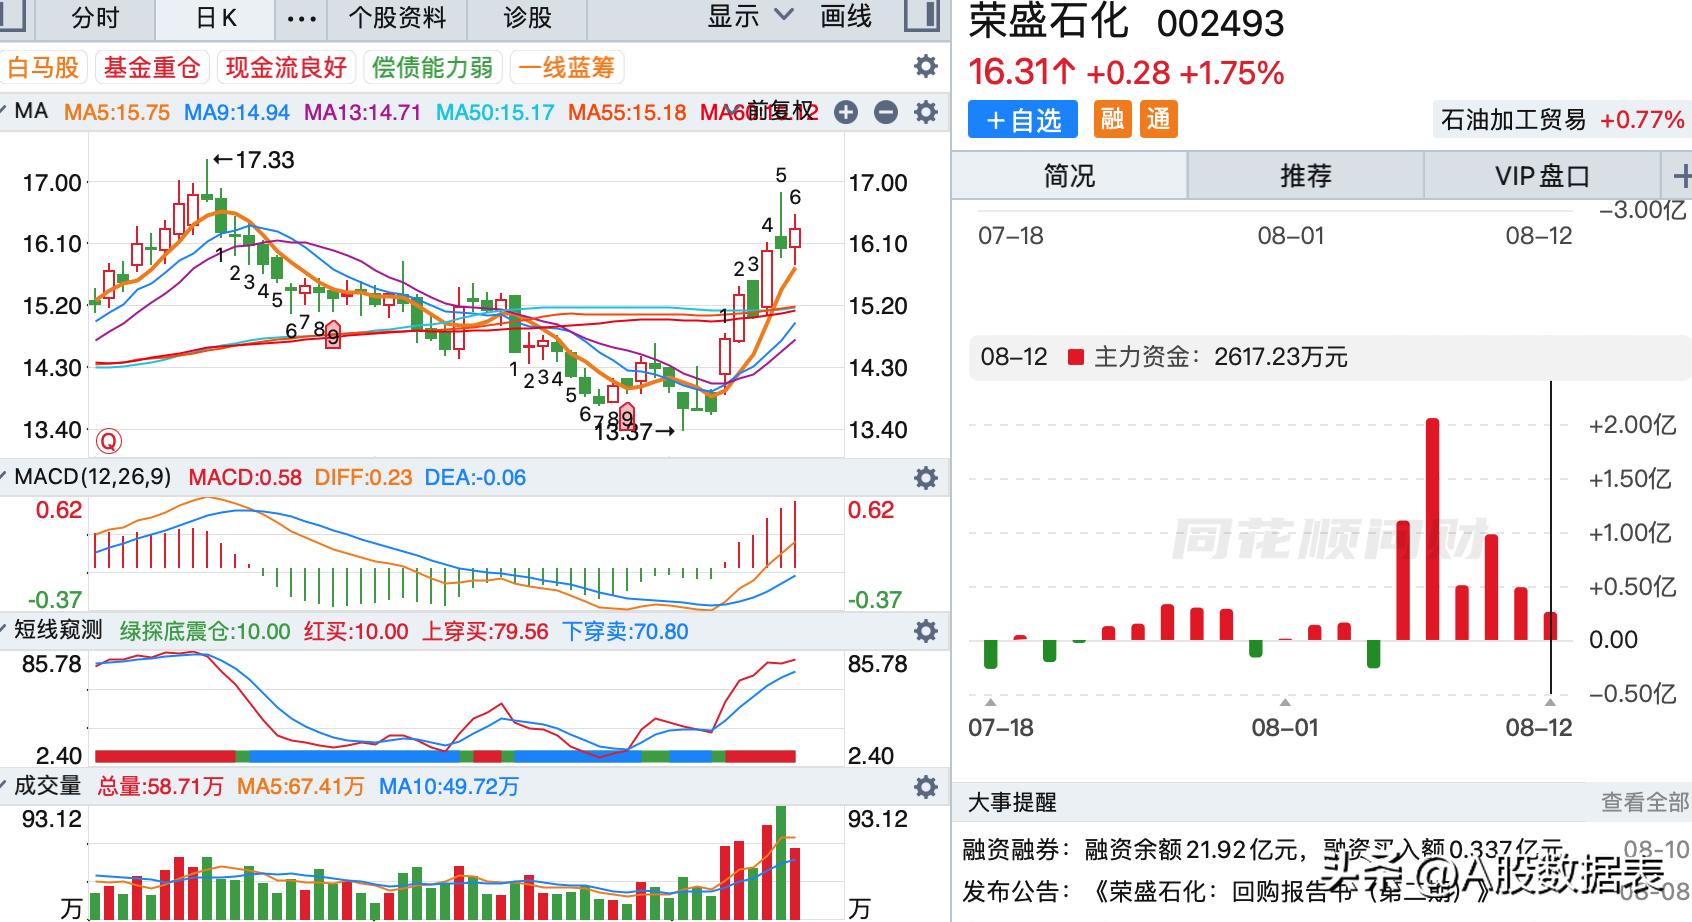Click the 上穿买:79.56 indicator value
The image size is (1692, 922).
click(485, 631)
